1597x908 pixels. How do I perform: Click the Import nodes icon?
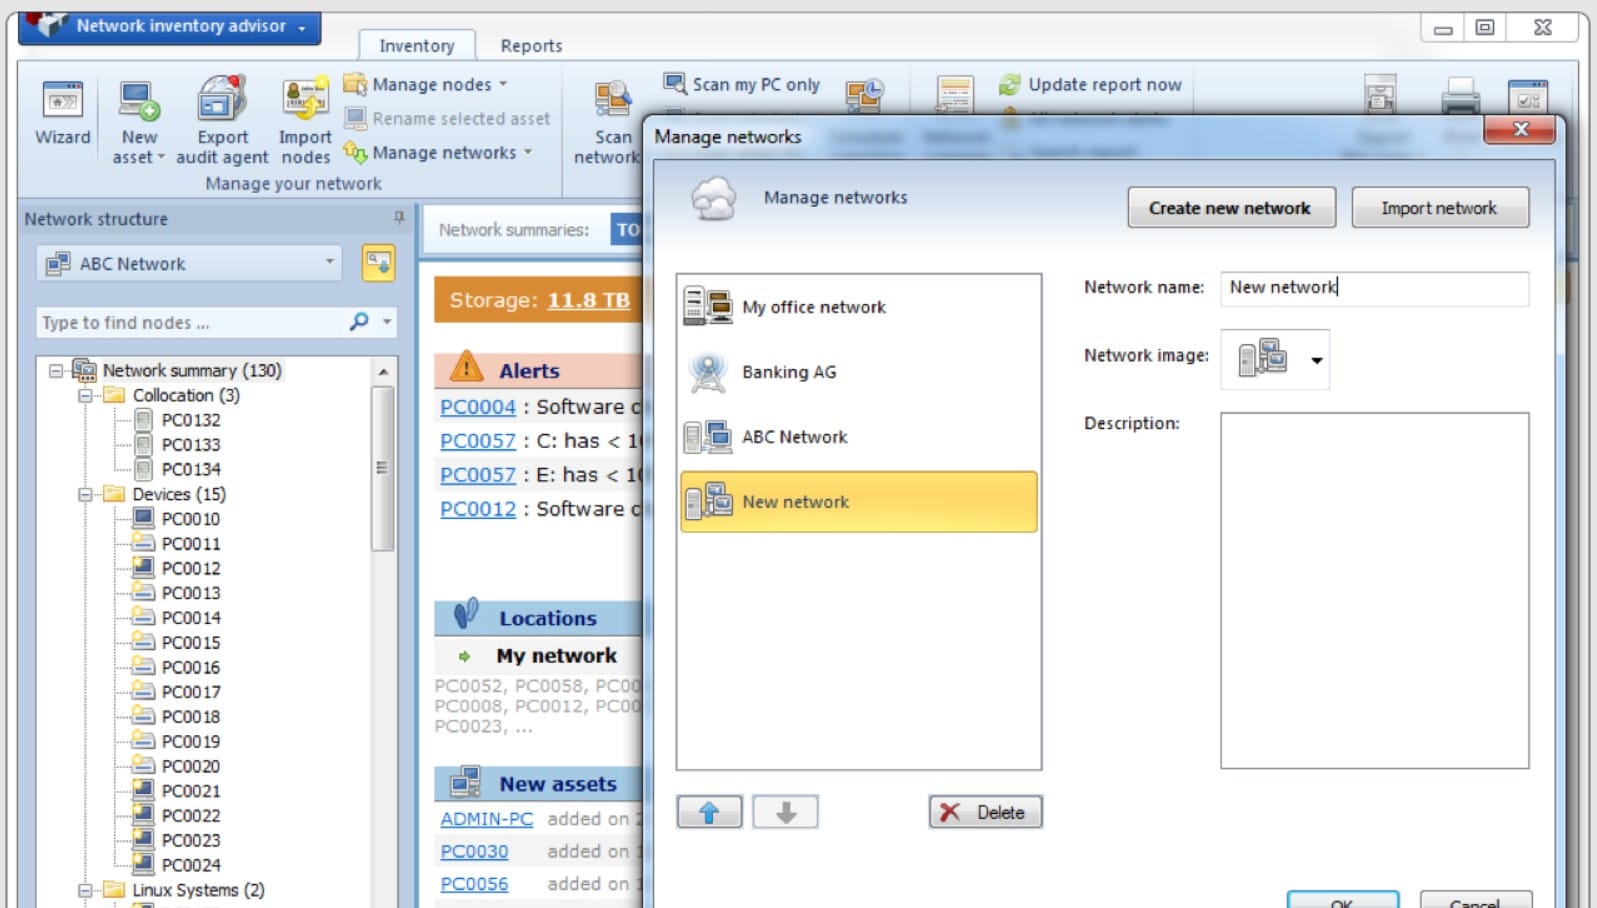click(x=305, y=100)
